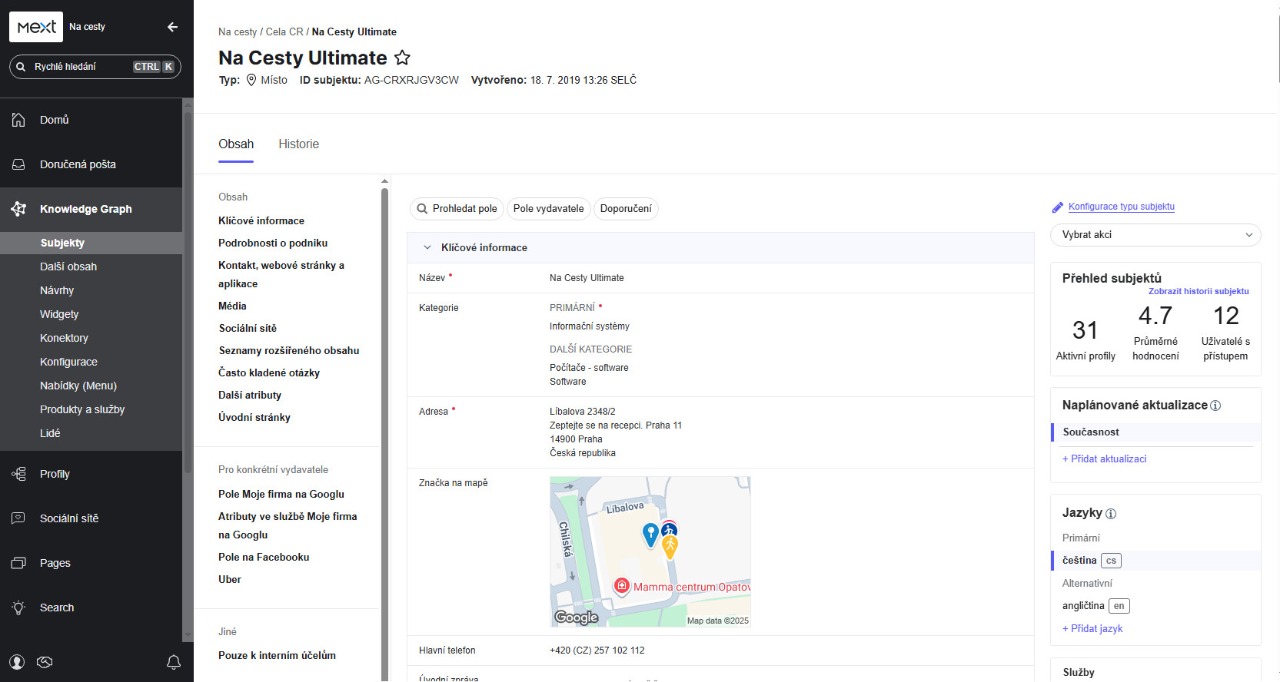Click the handshake icon in sidebar footer
This screenshot has height=682, width=1280.
point(44,662)
